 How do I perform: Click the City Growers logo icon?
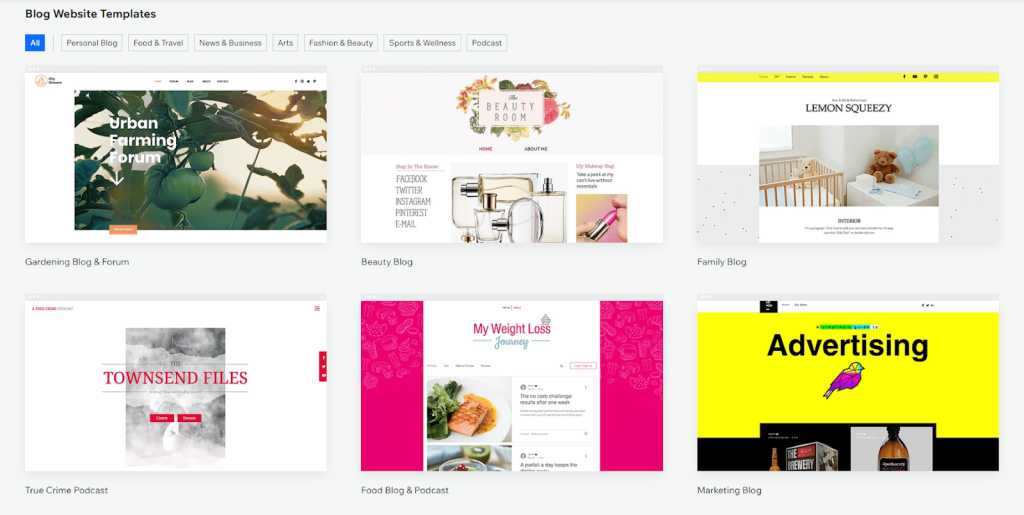41,81
